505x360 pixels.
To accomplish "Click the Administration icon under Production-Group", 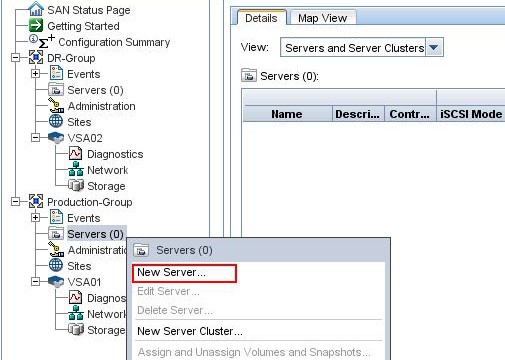I will [56, 249].
